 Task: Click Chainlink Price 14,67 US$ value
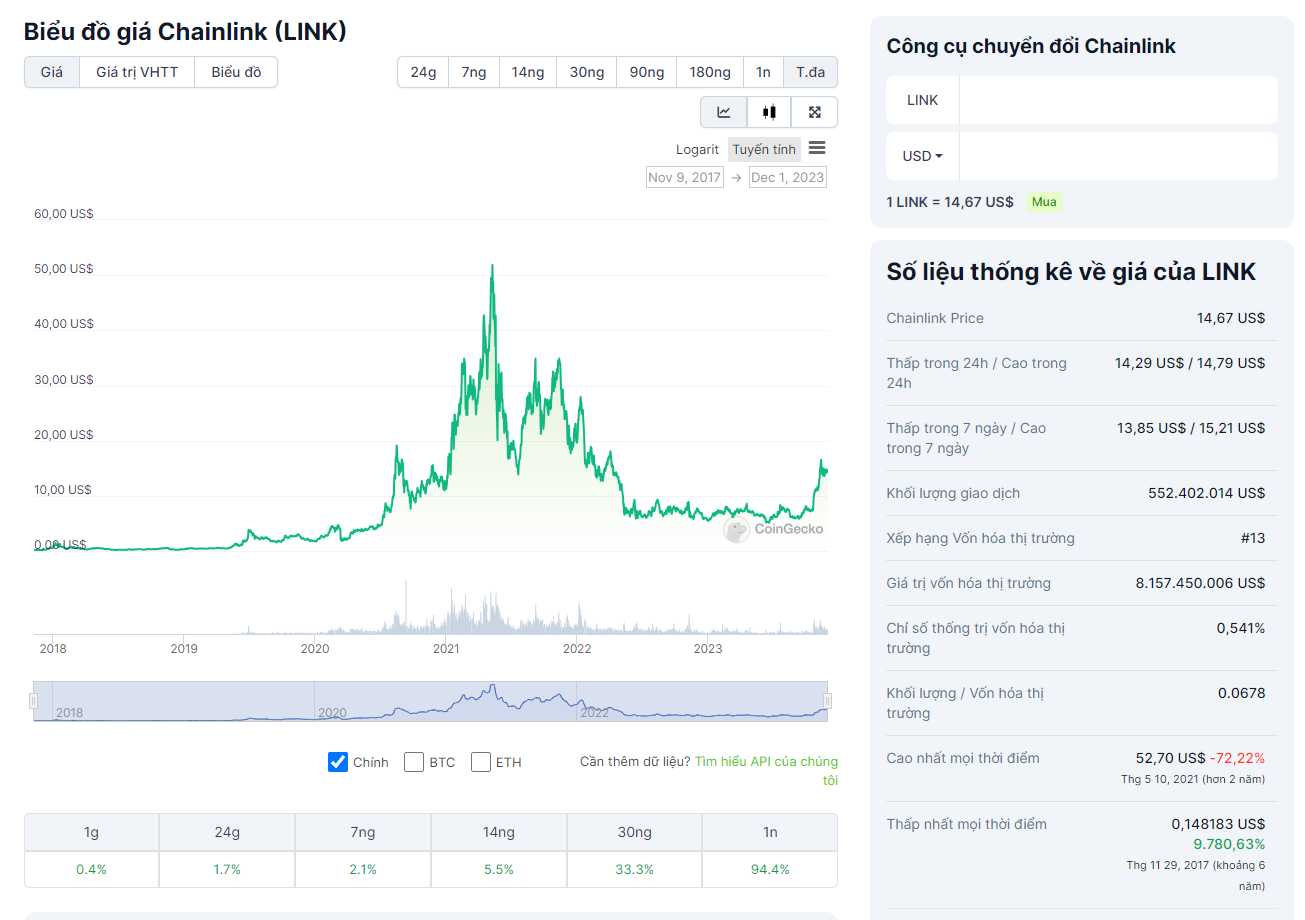click(1231, 318)
